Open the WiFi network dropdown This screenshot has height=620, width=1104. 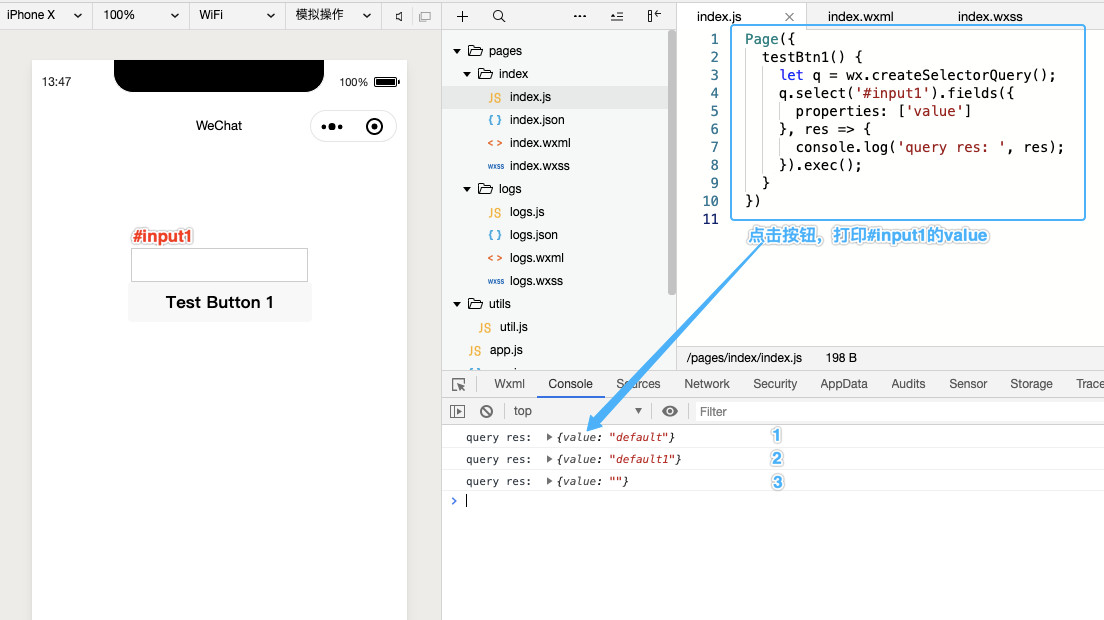[x=237, y=15]
